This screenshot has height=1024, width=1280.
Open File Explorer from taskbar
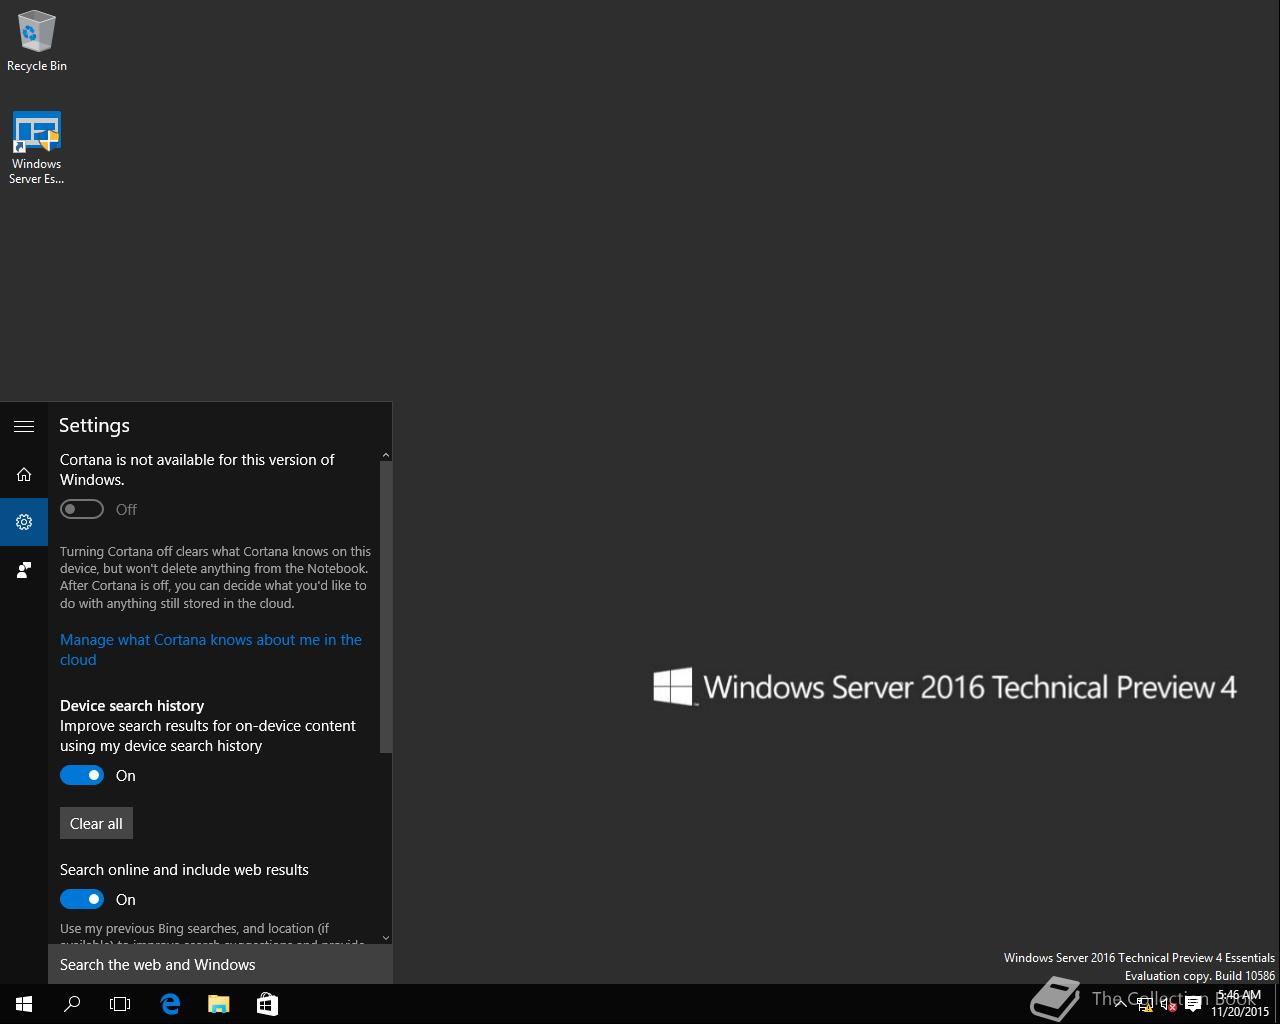click(218, 1004)
